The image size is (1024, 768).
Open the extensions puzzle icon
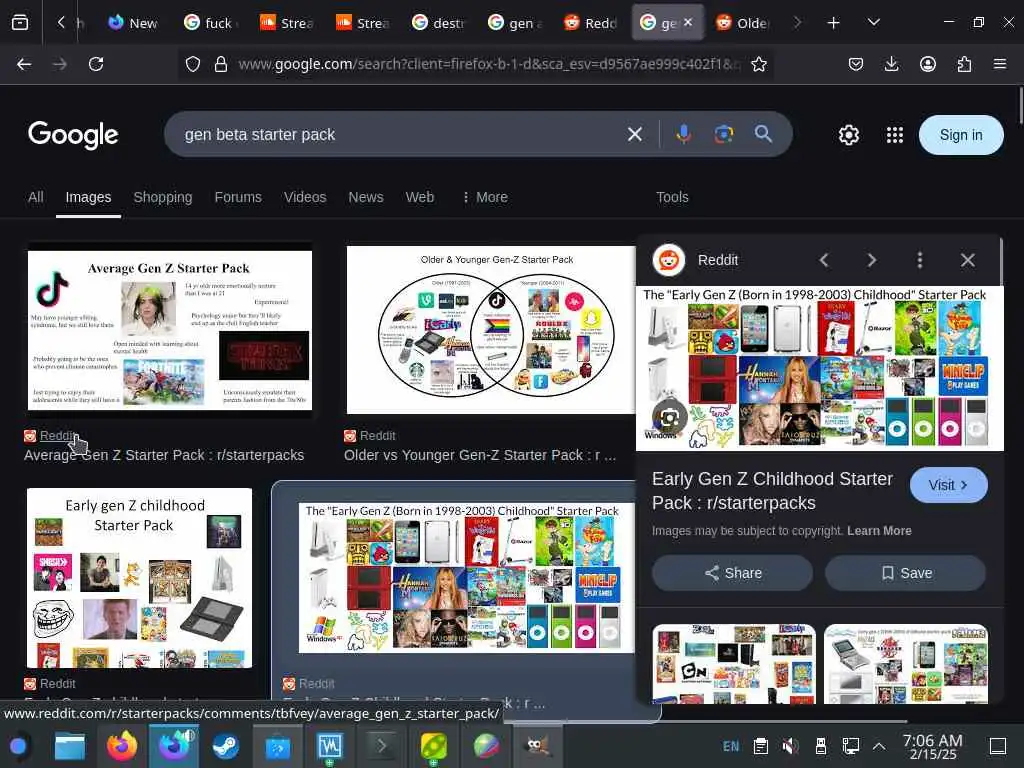pyautogui.click(x=964, y=64)
